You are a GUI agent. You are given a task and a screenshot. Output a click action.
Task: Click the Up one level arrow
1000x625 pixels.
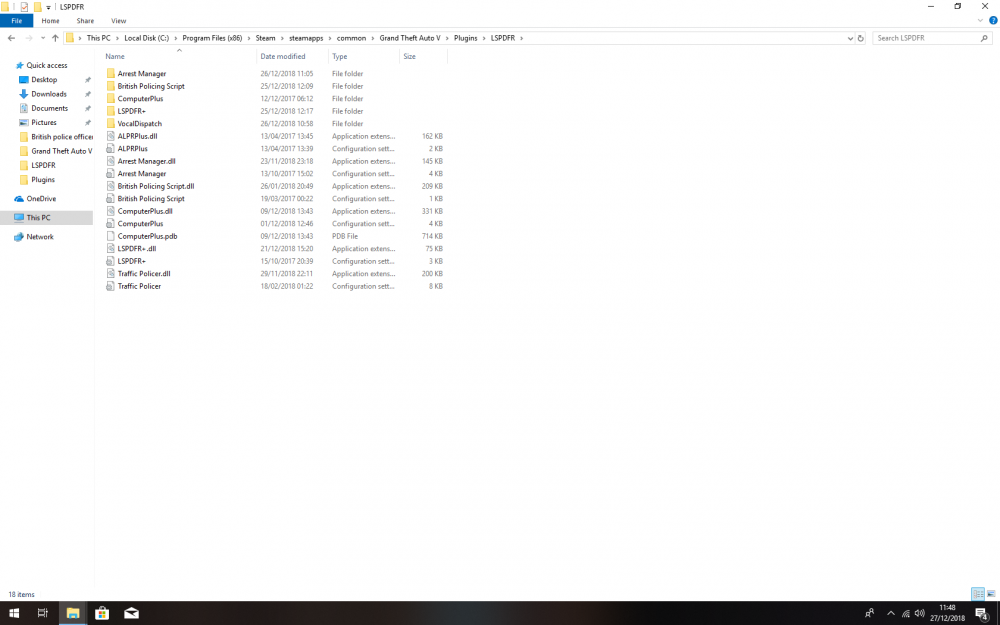pyautogui.click(x=55, y=38)
